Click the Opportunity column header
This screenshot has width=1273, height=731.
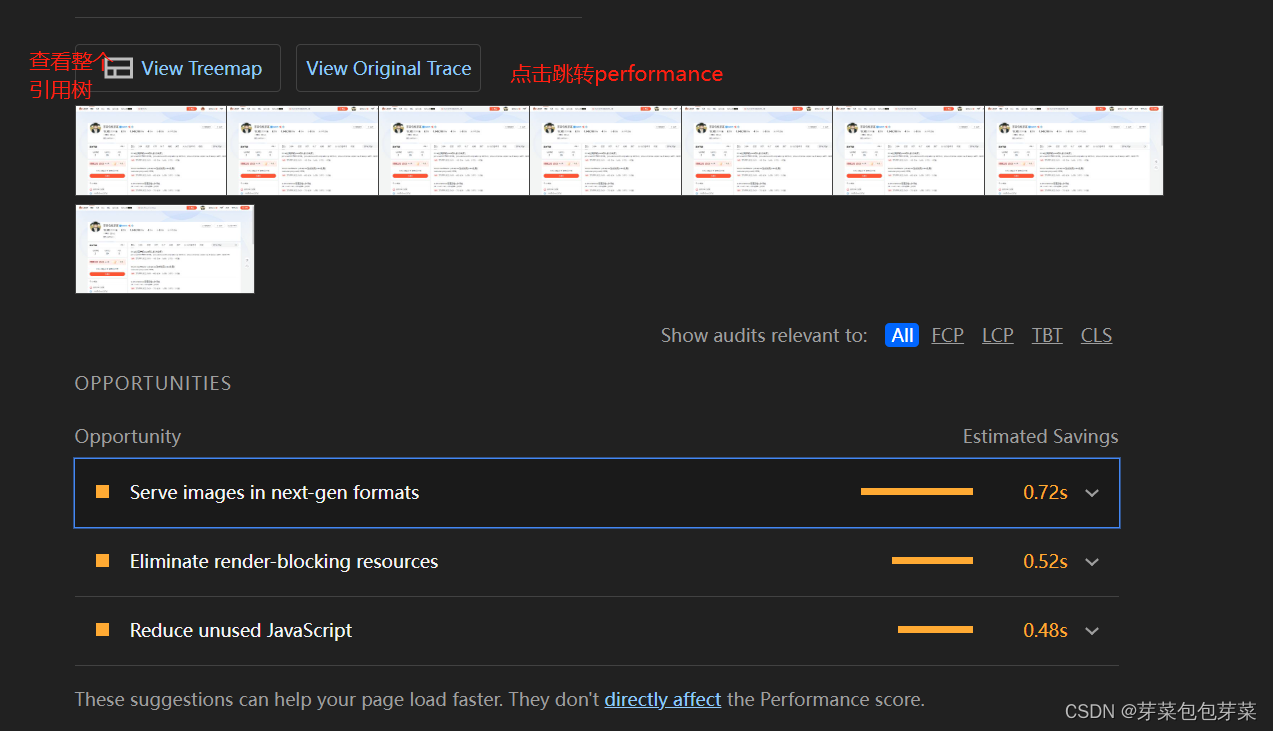pyautogui.click(x=128, y=436)
